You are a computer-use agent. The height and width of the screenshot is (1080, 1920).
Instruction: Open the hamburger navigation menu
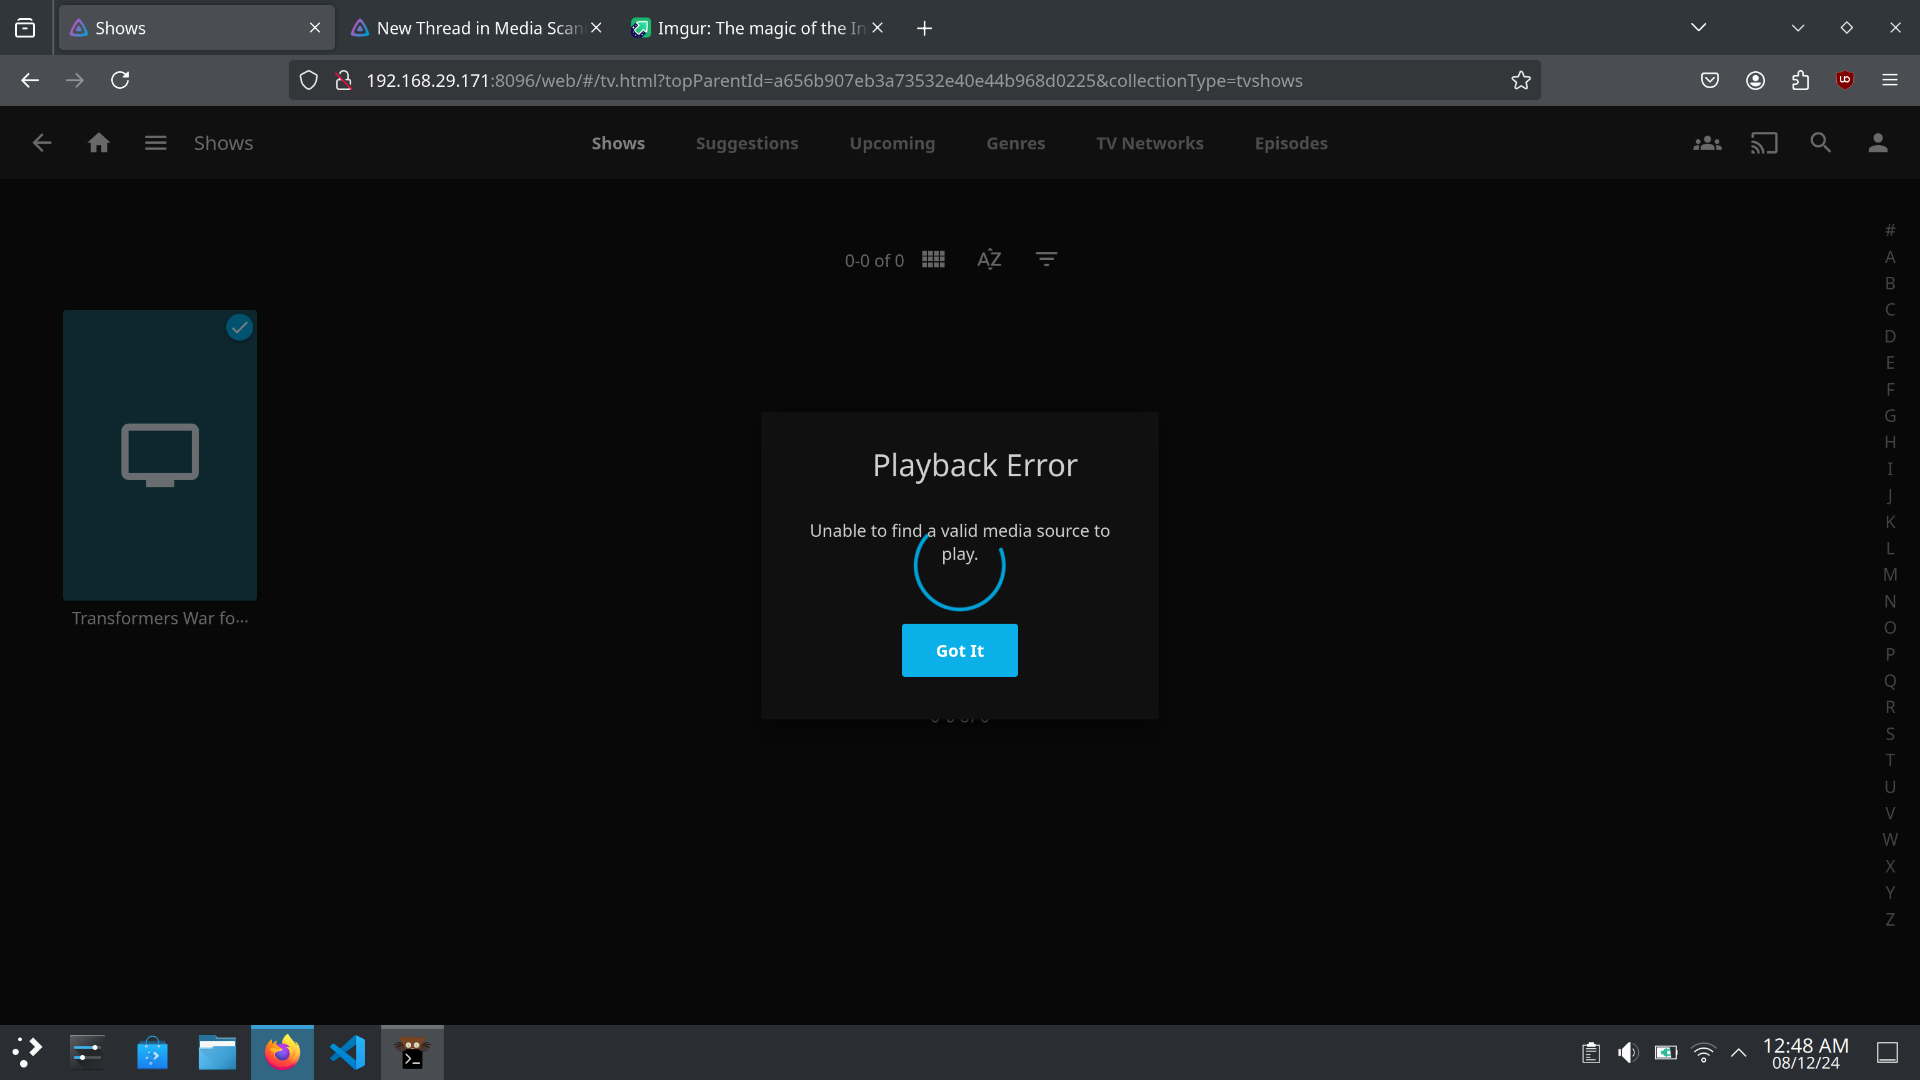pyautogui.click(x=155, y=143)
